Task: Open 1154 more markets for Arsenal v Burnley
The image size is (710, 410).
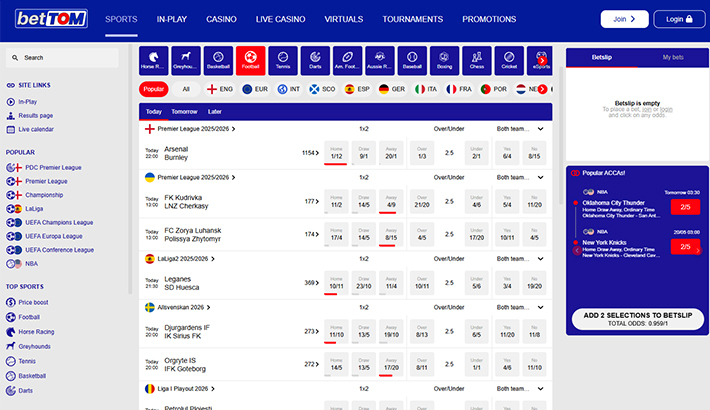Action: 310,153
